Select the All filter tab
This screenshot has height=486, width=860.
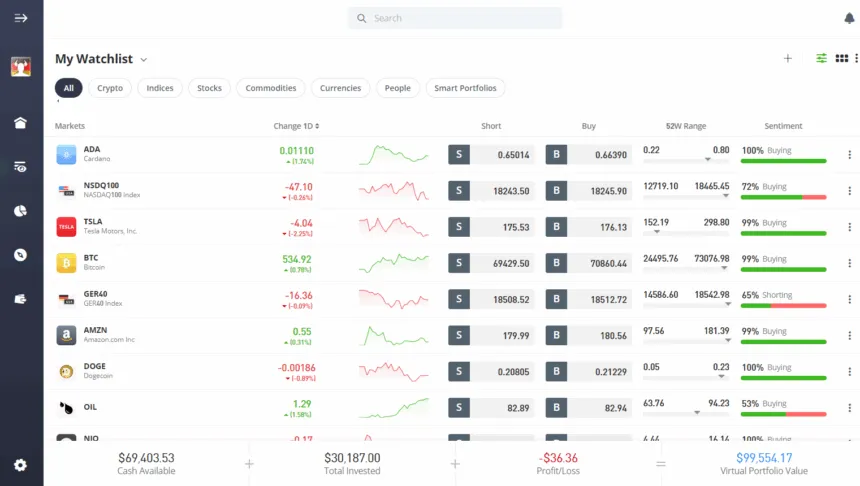[x=69, y=88]
